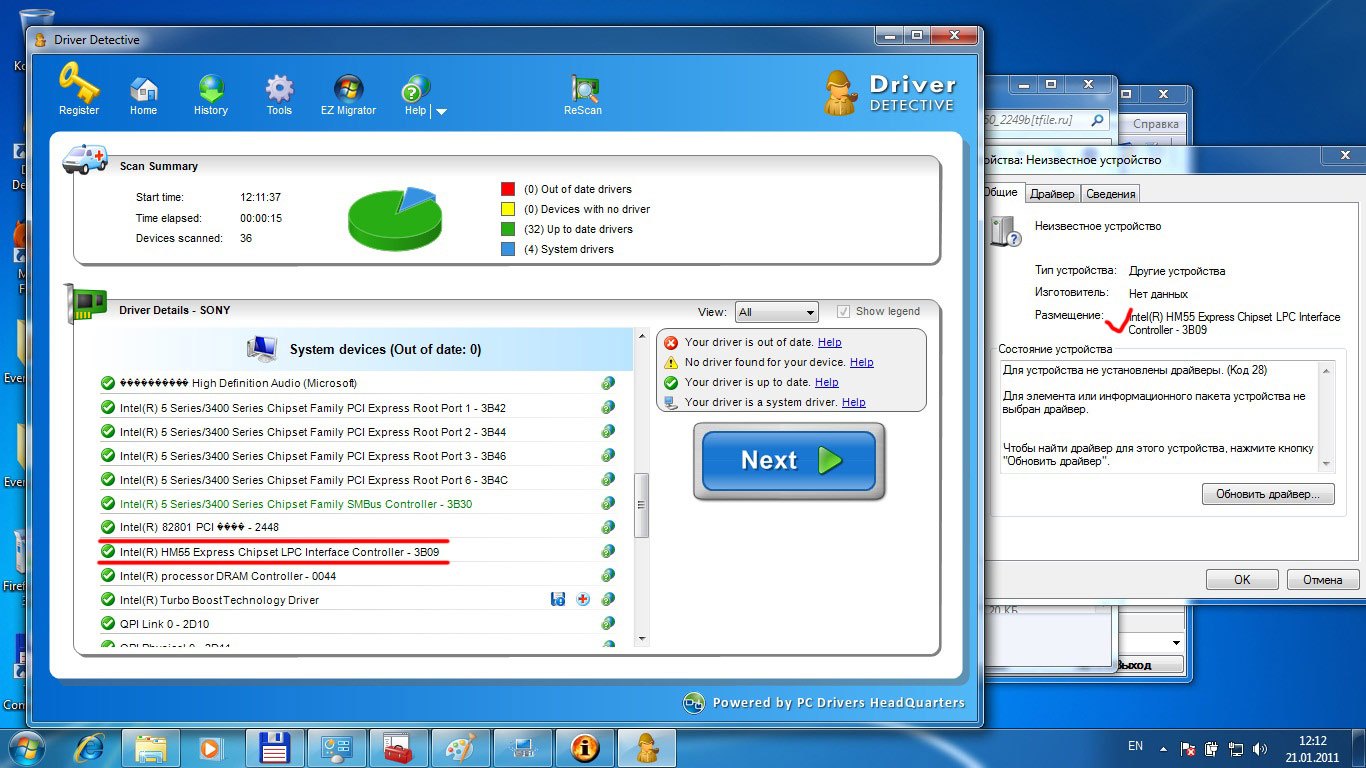The width and height of the screenshot is (1366, 768).
Task: Click info globe icon on QPI Link 0 row
Action: tap(608, 624)
